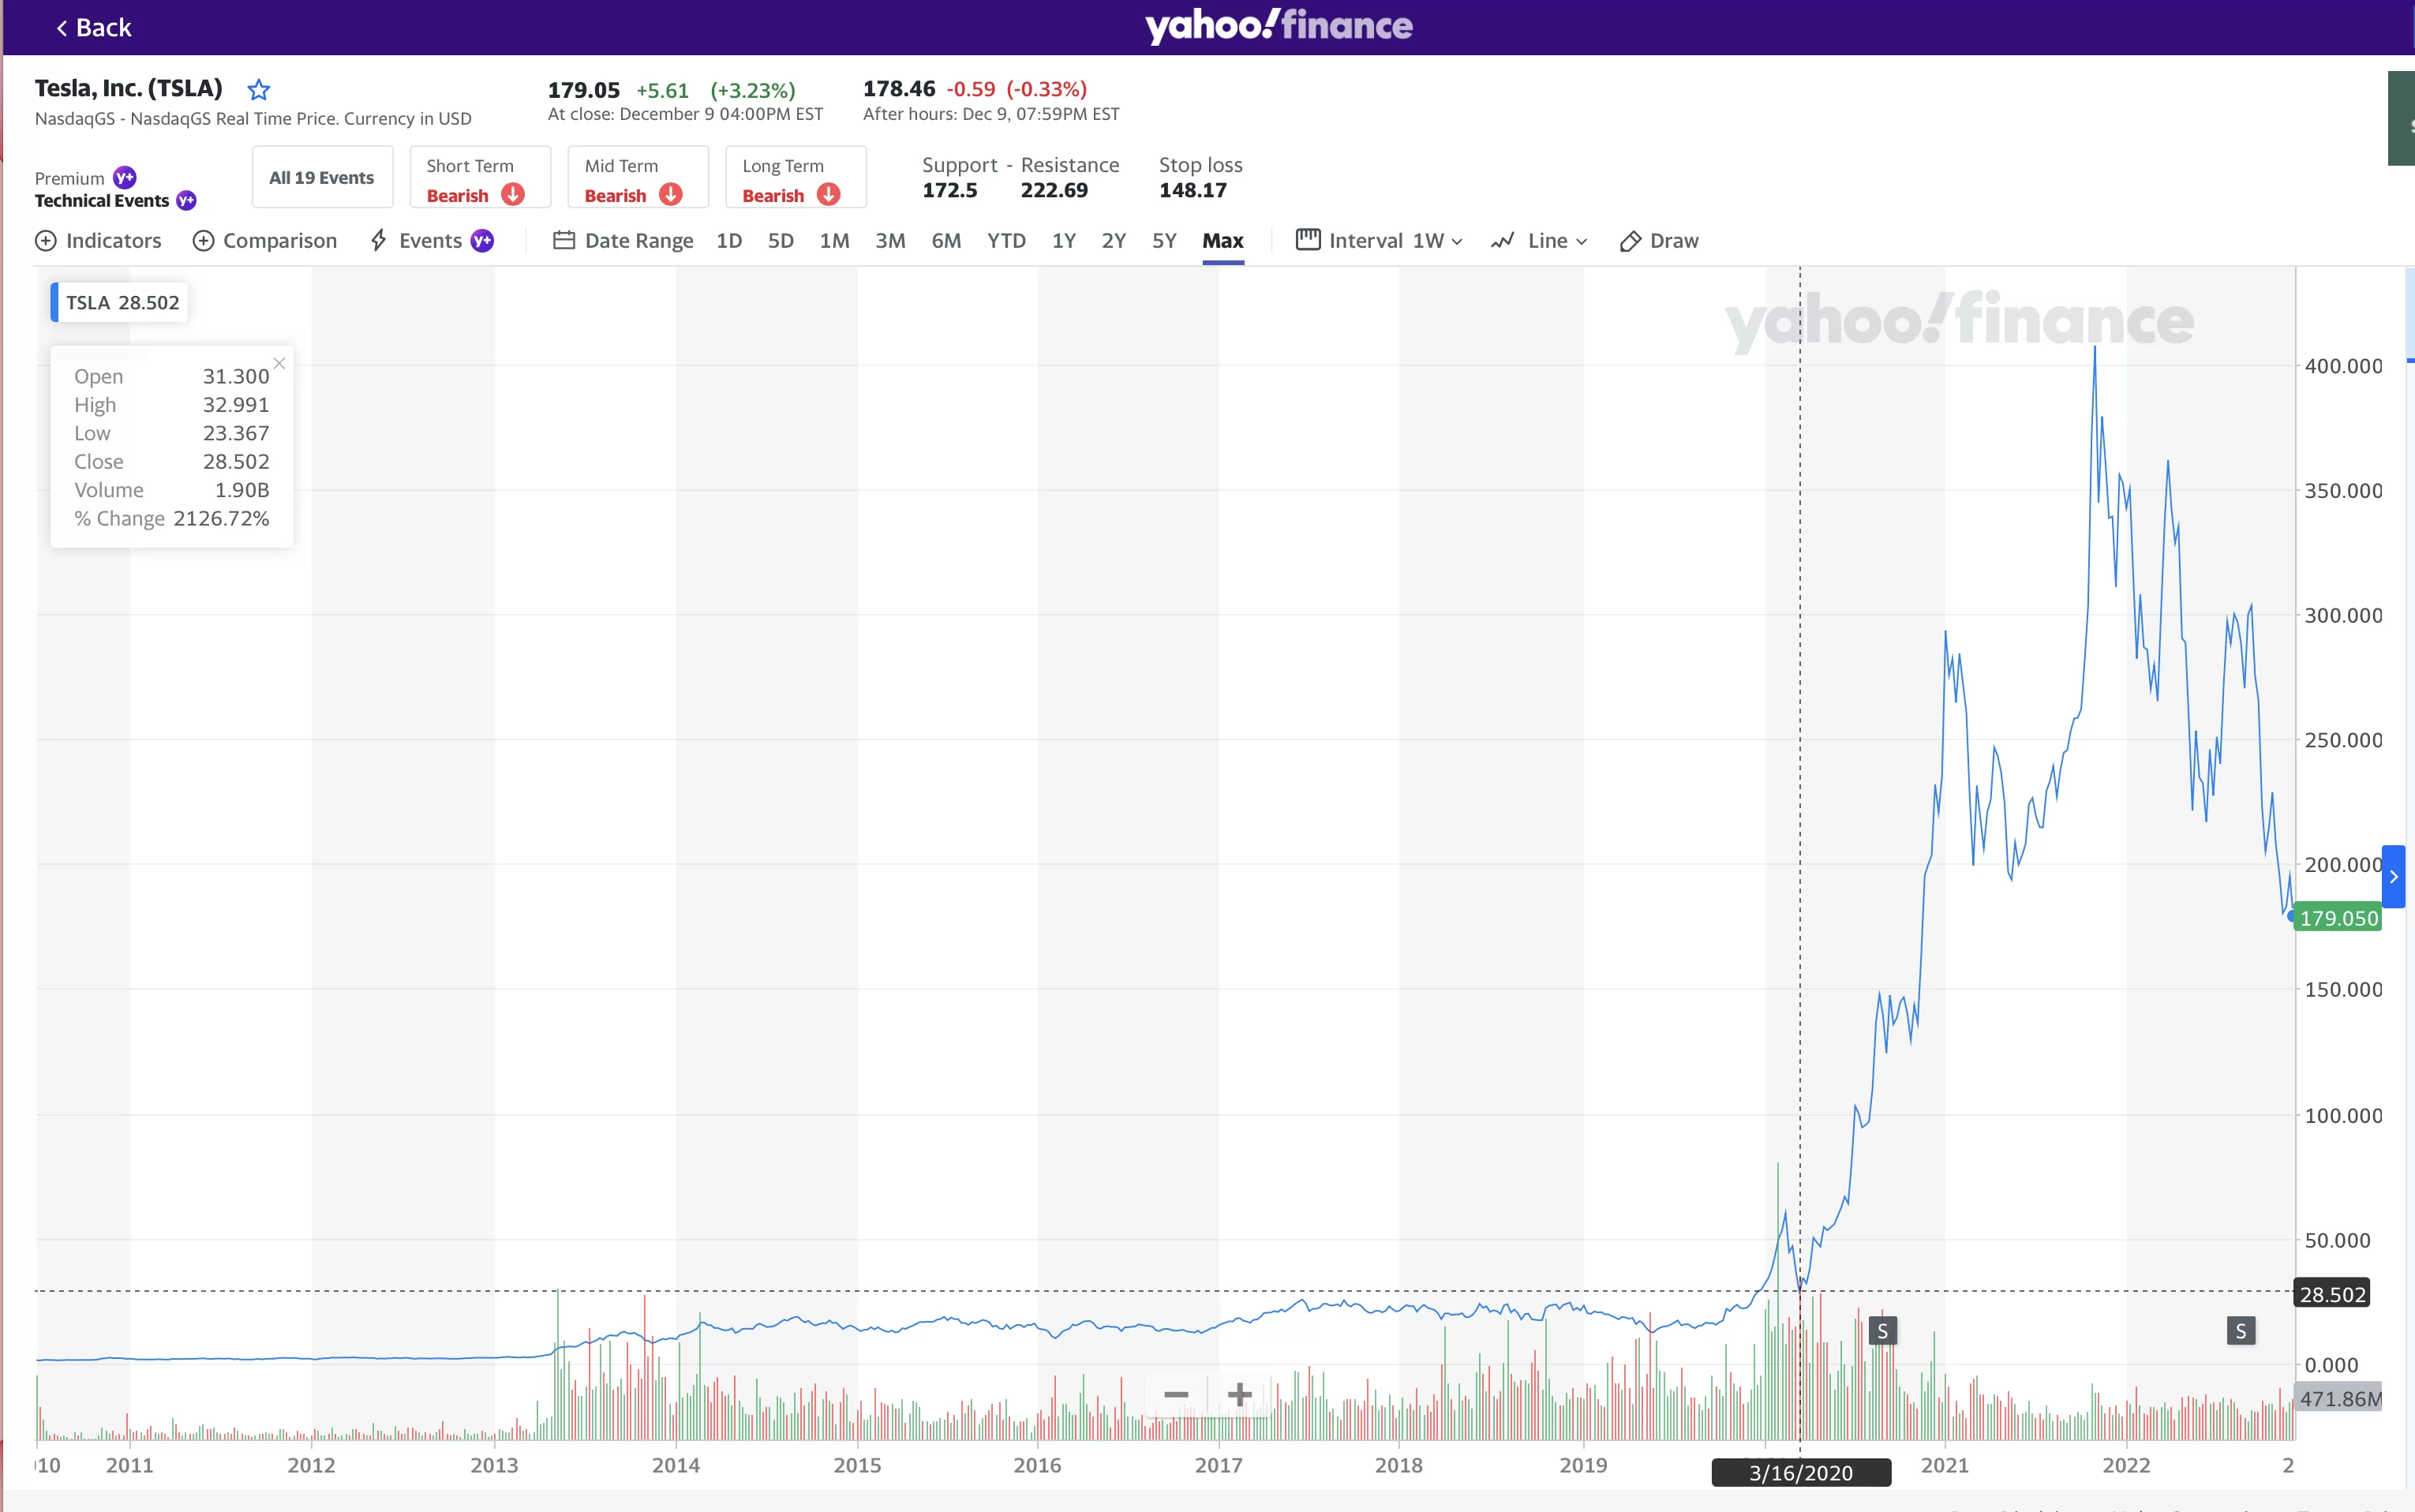Click the TSLA 28.502 series label
2415x1512 pixels.
point(120,302)
